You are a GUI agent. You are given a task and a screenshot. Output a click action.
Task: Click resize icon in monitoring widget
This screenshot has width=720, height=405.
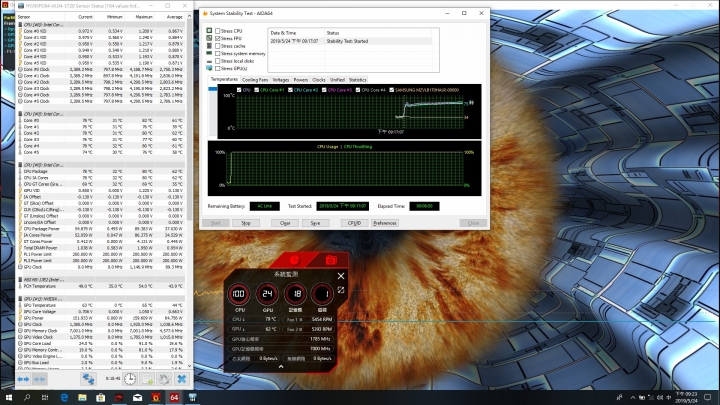[341, 290]
